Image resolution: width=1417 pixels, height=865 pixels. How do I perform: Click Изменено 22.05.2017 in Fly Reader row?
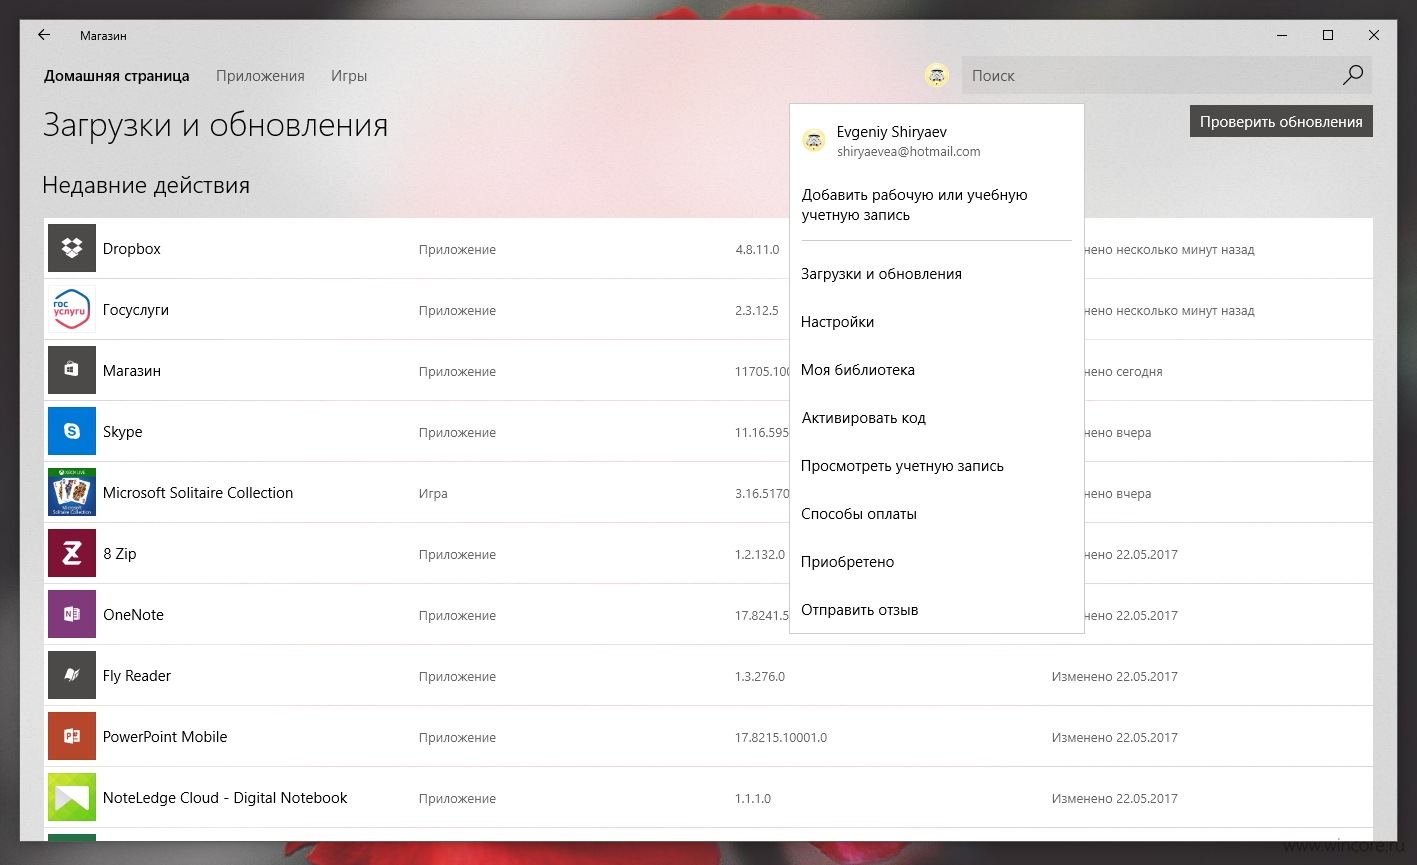click(x=1114, y=677)
